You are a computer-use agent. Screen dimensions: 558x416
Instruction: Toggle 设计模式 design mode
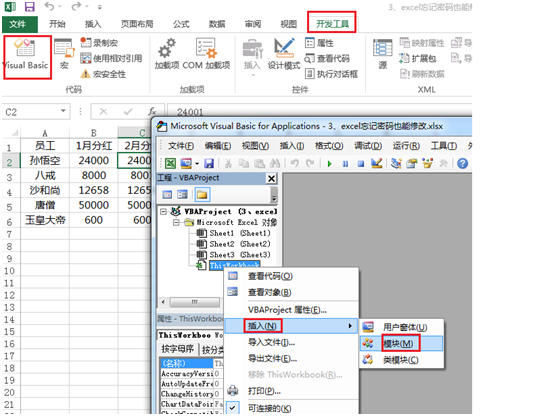pyautogui.click(x=284, y=54)
